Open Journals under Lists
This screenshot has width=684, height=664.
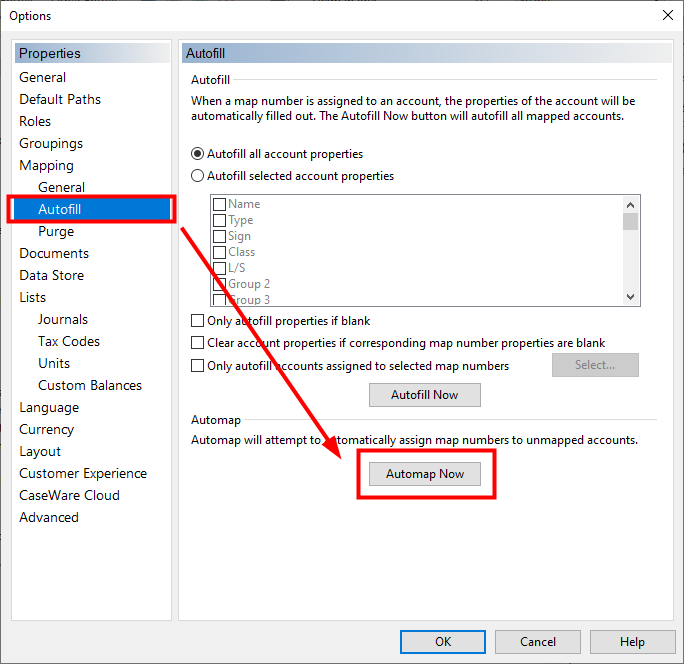click(63, 319)
